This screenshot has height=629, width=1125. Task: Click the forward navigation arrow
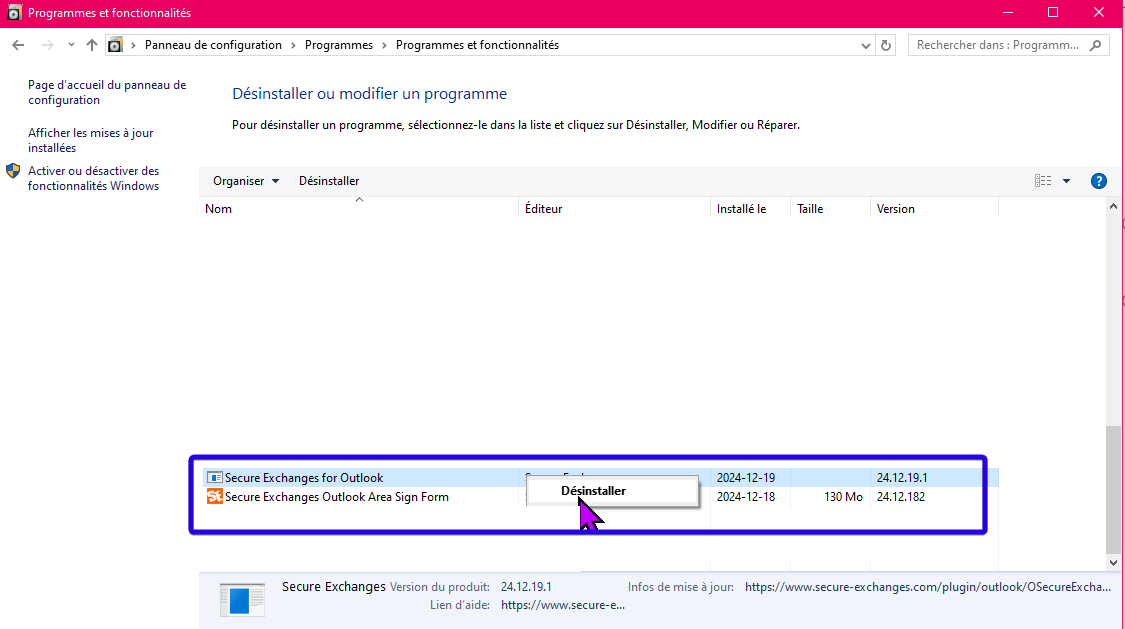[x=47, y=45]
